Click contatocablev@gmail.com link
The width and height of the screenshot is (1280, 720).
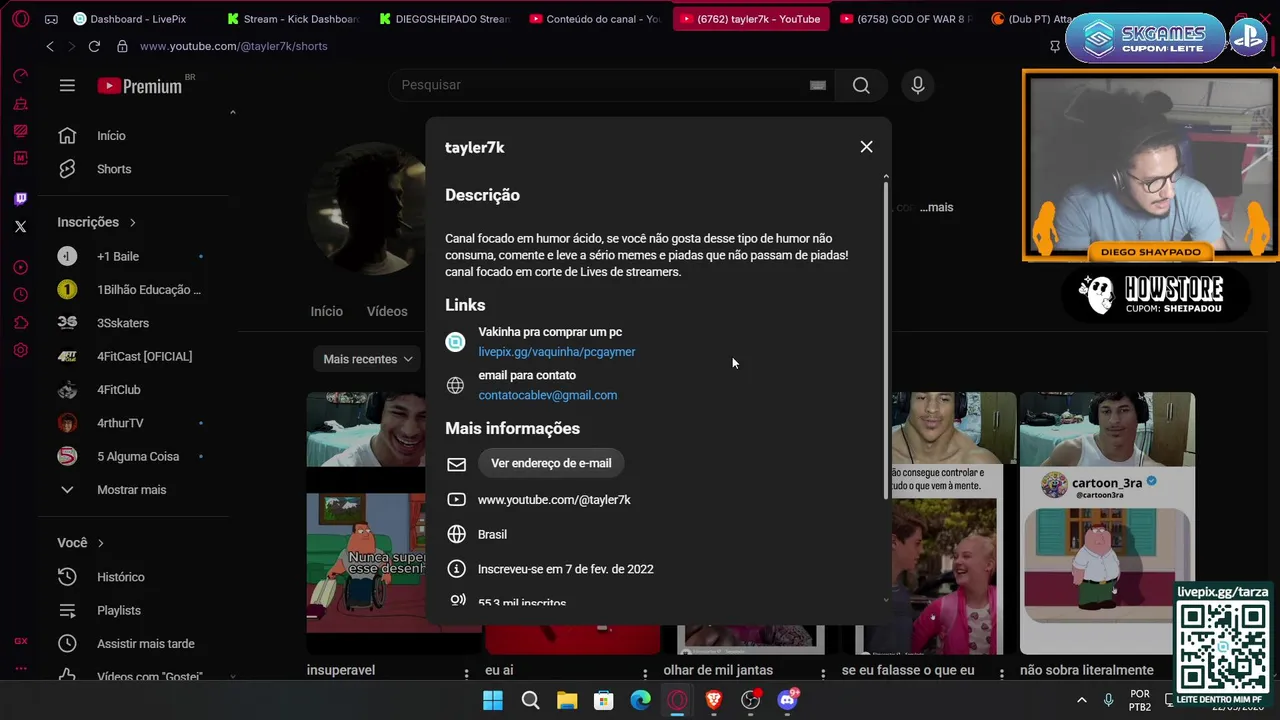548,395
